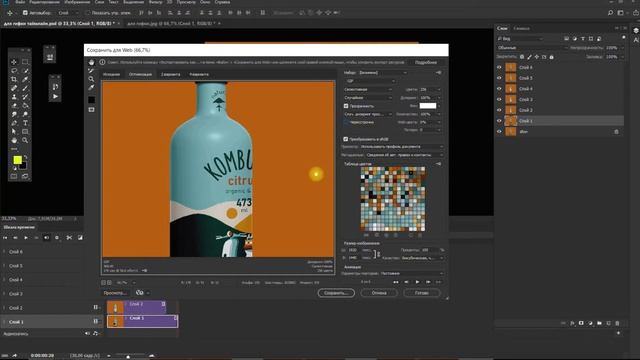Hide Слой 6 in the Layers panel

tap(499, 67)
